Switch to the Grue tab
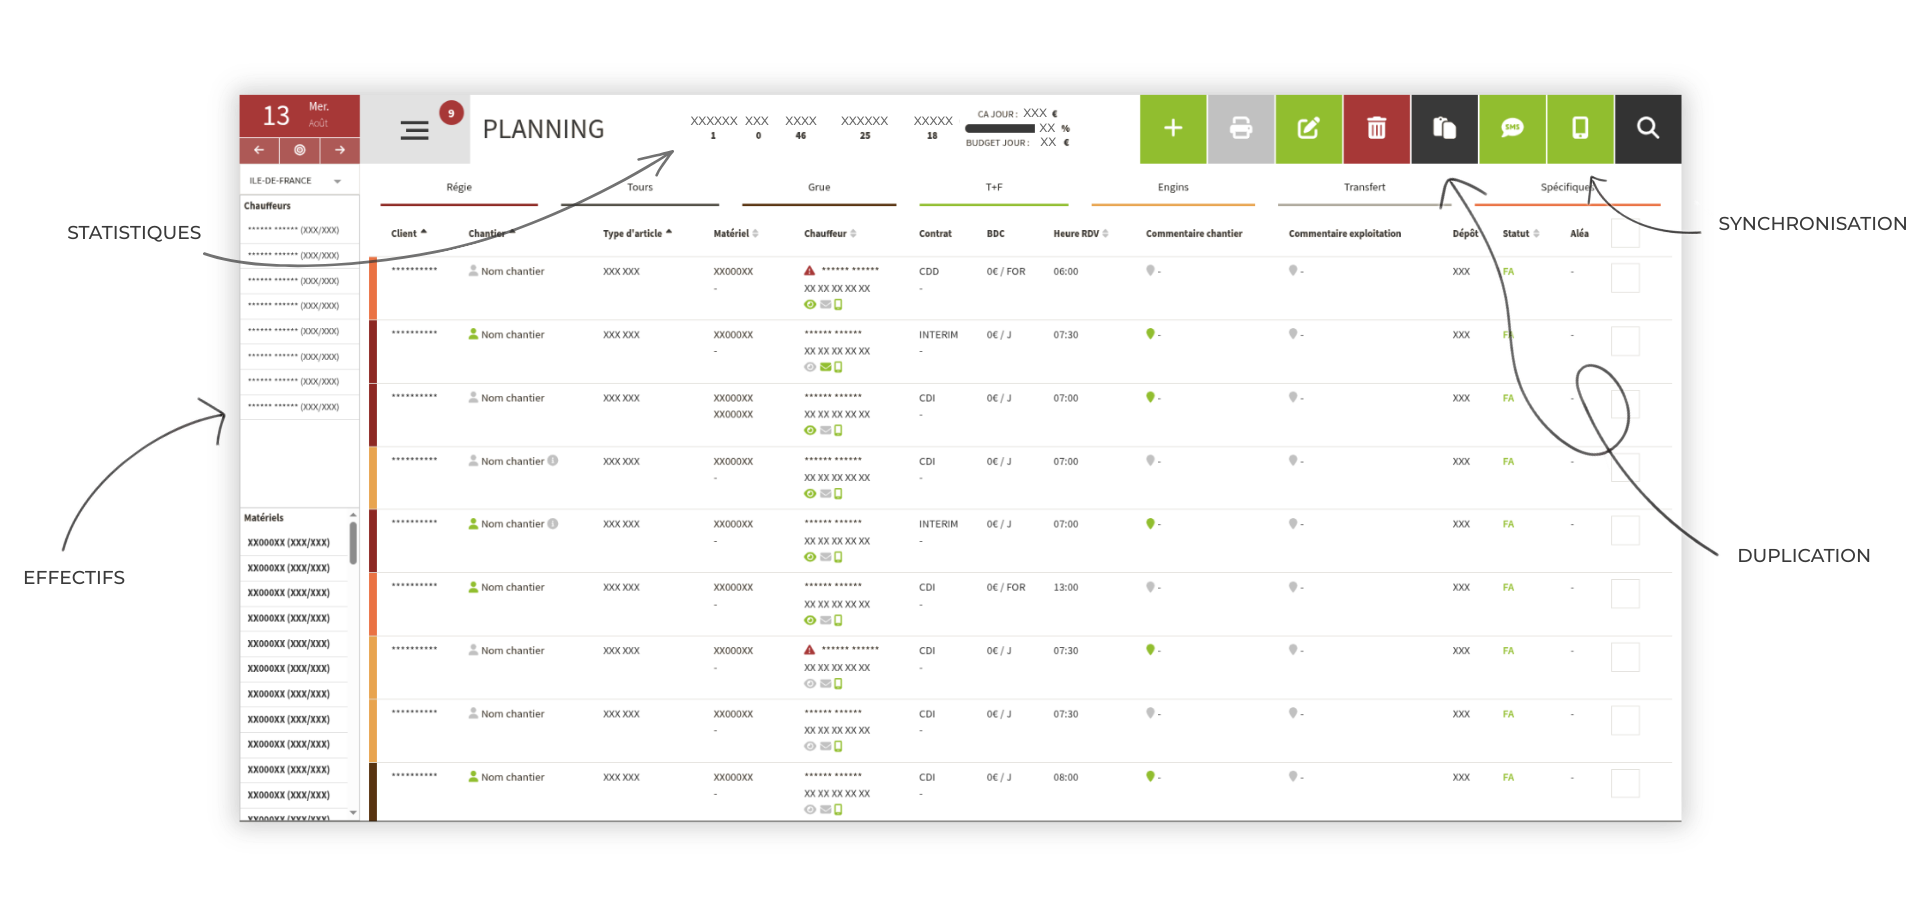 click(819, 188)
